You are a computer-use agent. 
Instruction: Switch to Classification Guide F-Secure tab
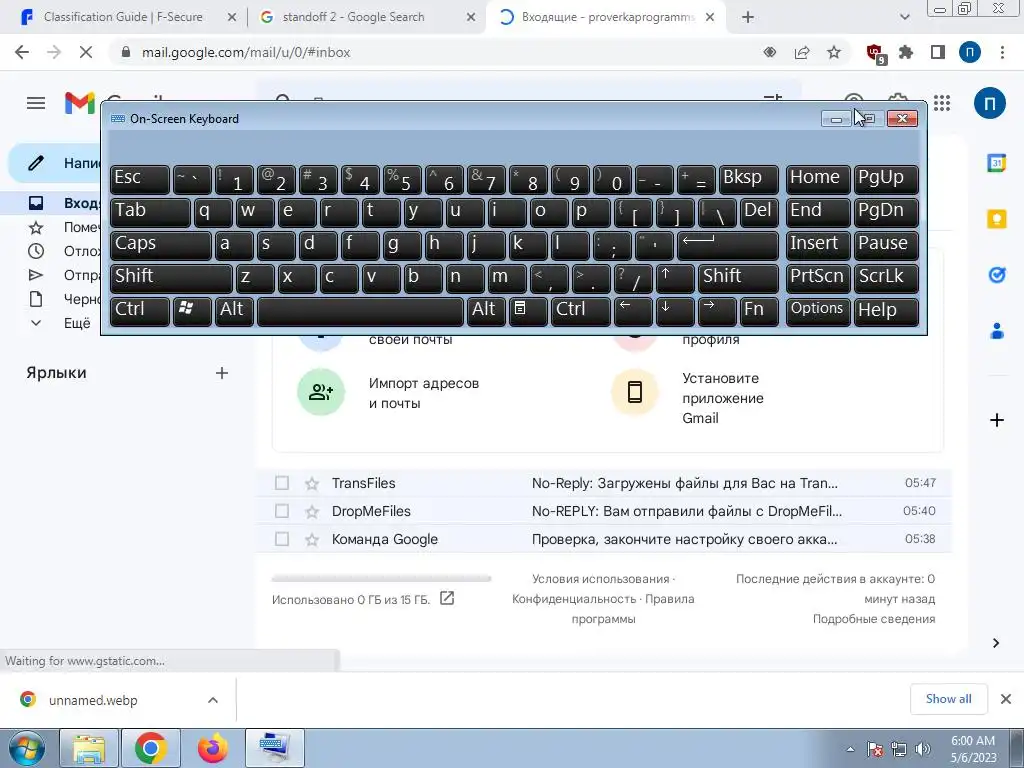click(124, 17)
